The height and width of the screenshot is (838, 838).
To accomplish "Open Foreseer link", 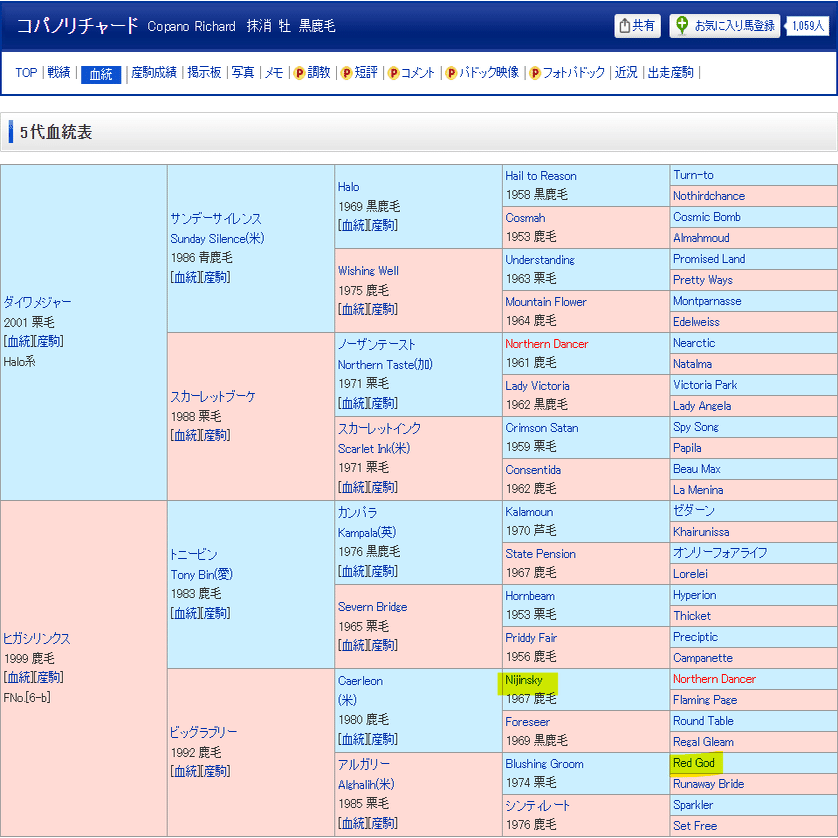I will pos(527,722).
